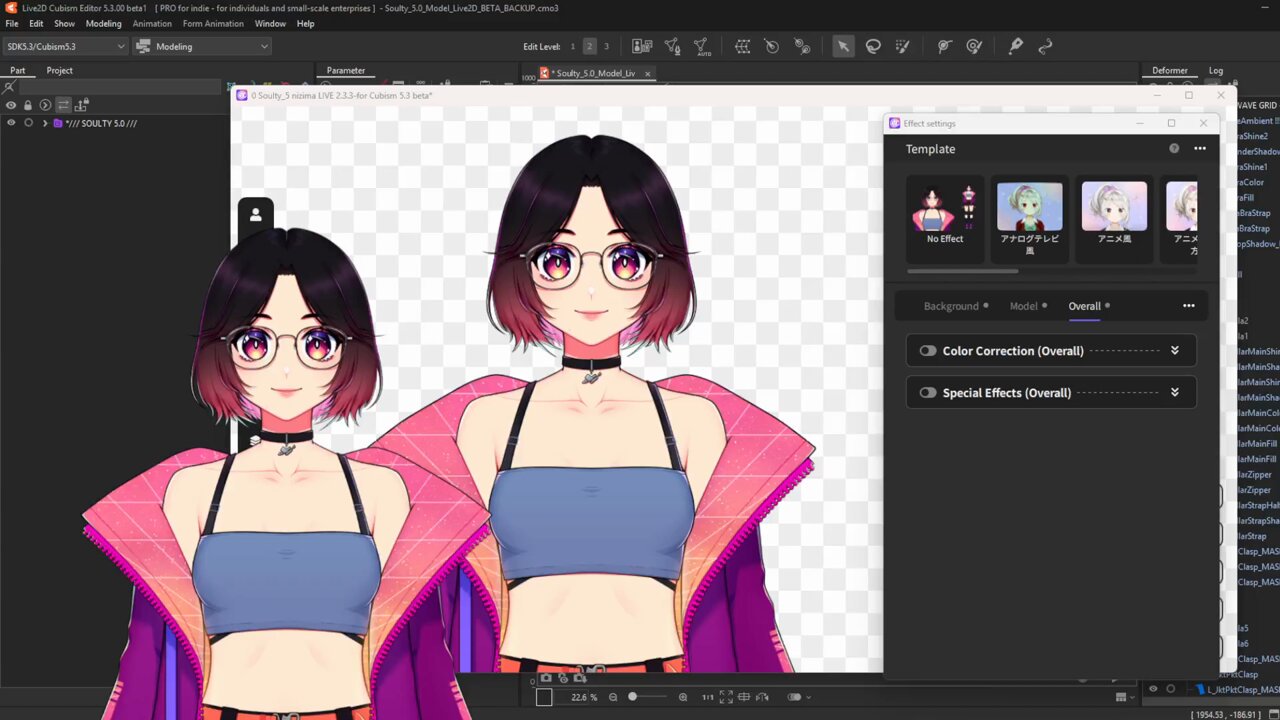The image size is (1280, 720).
Task: Click zoom in magnifier in canvas bar
Action: (683, 697)
